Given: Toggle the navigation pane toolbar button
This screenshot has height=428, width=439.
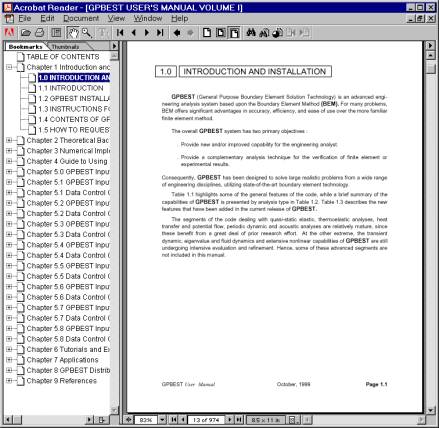Looking at the screenshot, I should (x=56, y=33).
